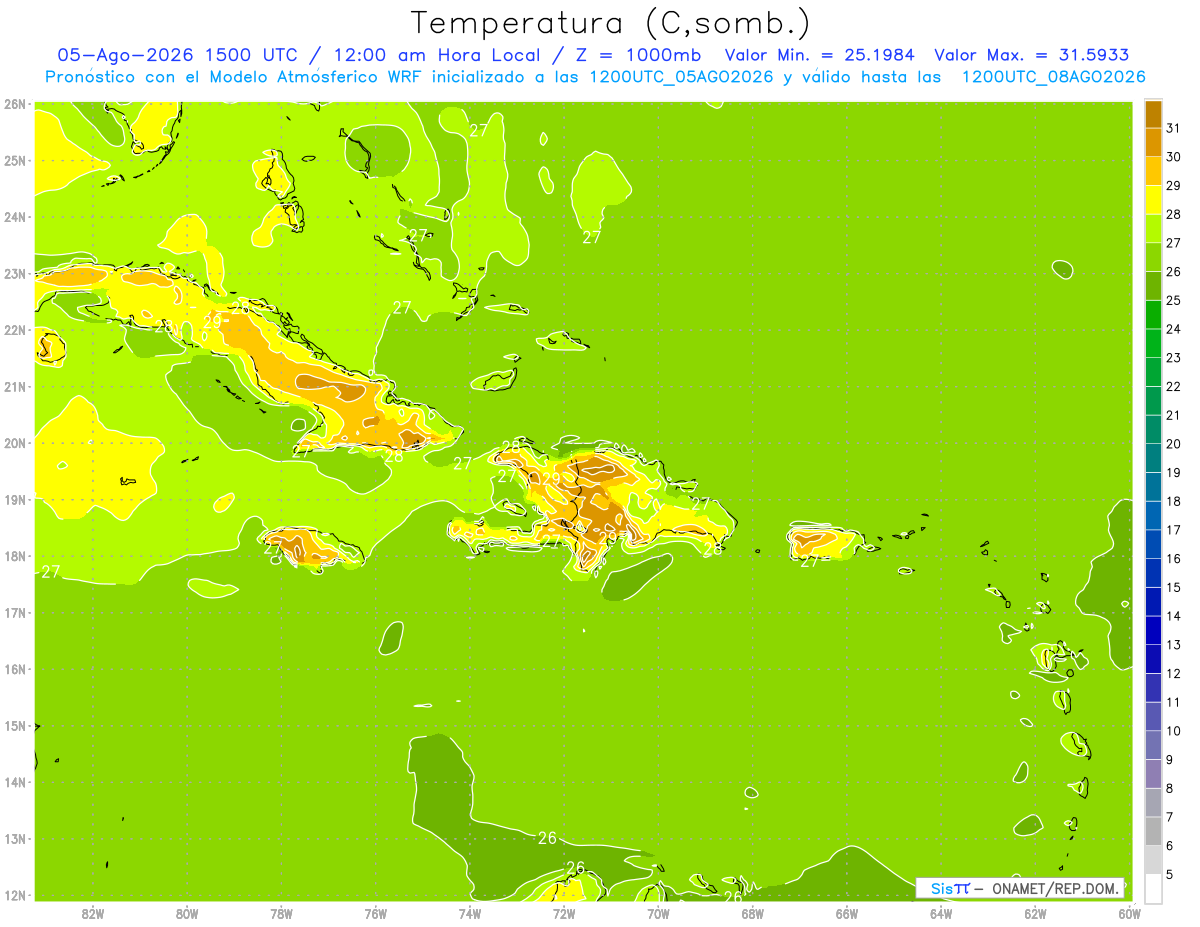Image resolution: width=1200 pixels, height=927 pixels.
Task: Click the longitude axis label 78W
Action: tap(281, 913)
